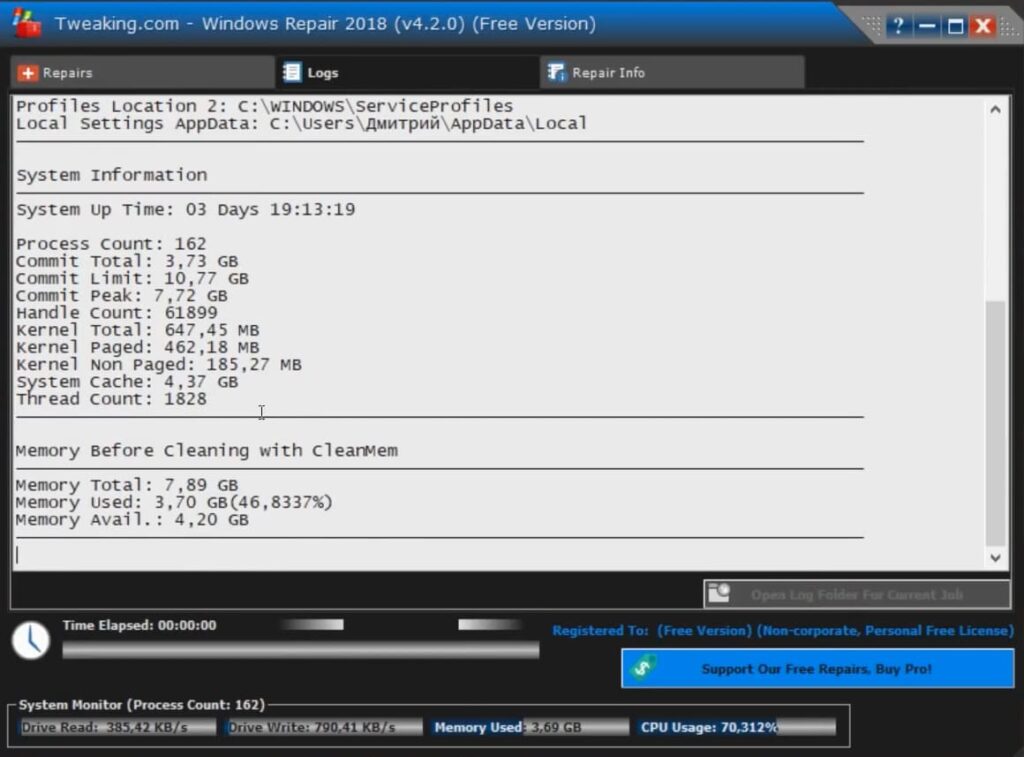This screenshot has height=757, width=1024.
Task: Switch to the Repairs tab
Action: (142, 72)
